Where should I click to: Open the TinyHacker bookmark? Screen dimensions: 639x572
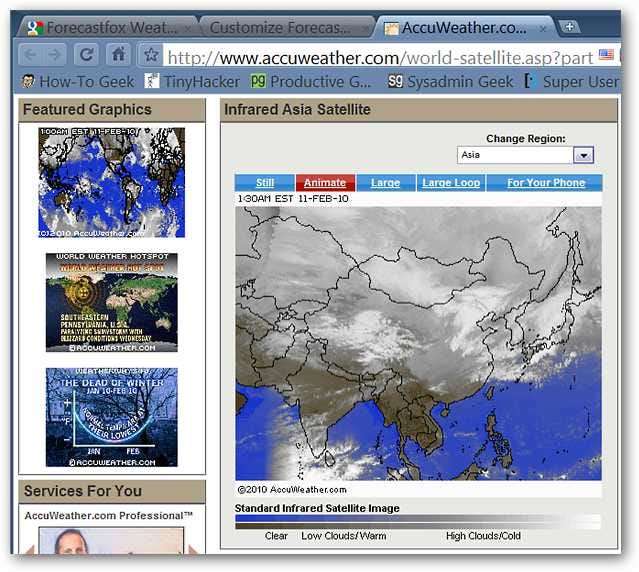[192, 81]
